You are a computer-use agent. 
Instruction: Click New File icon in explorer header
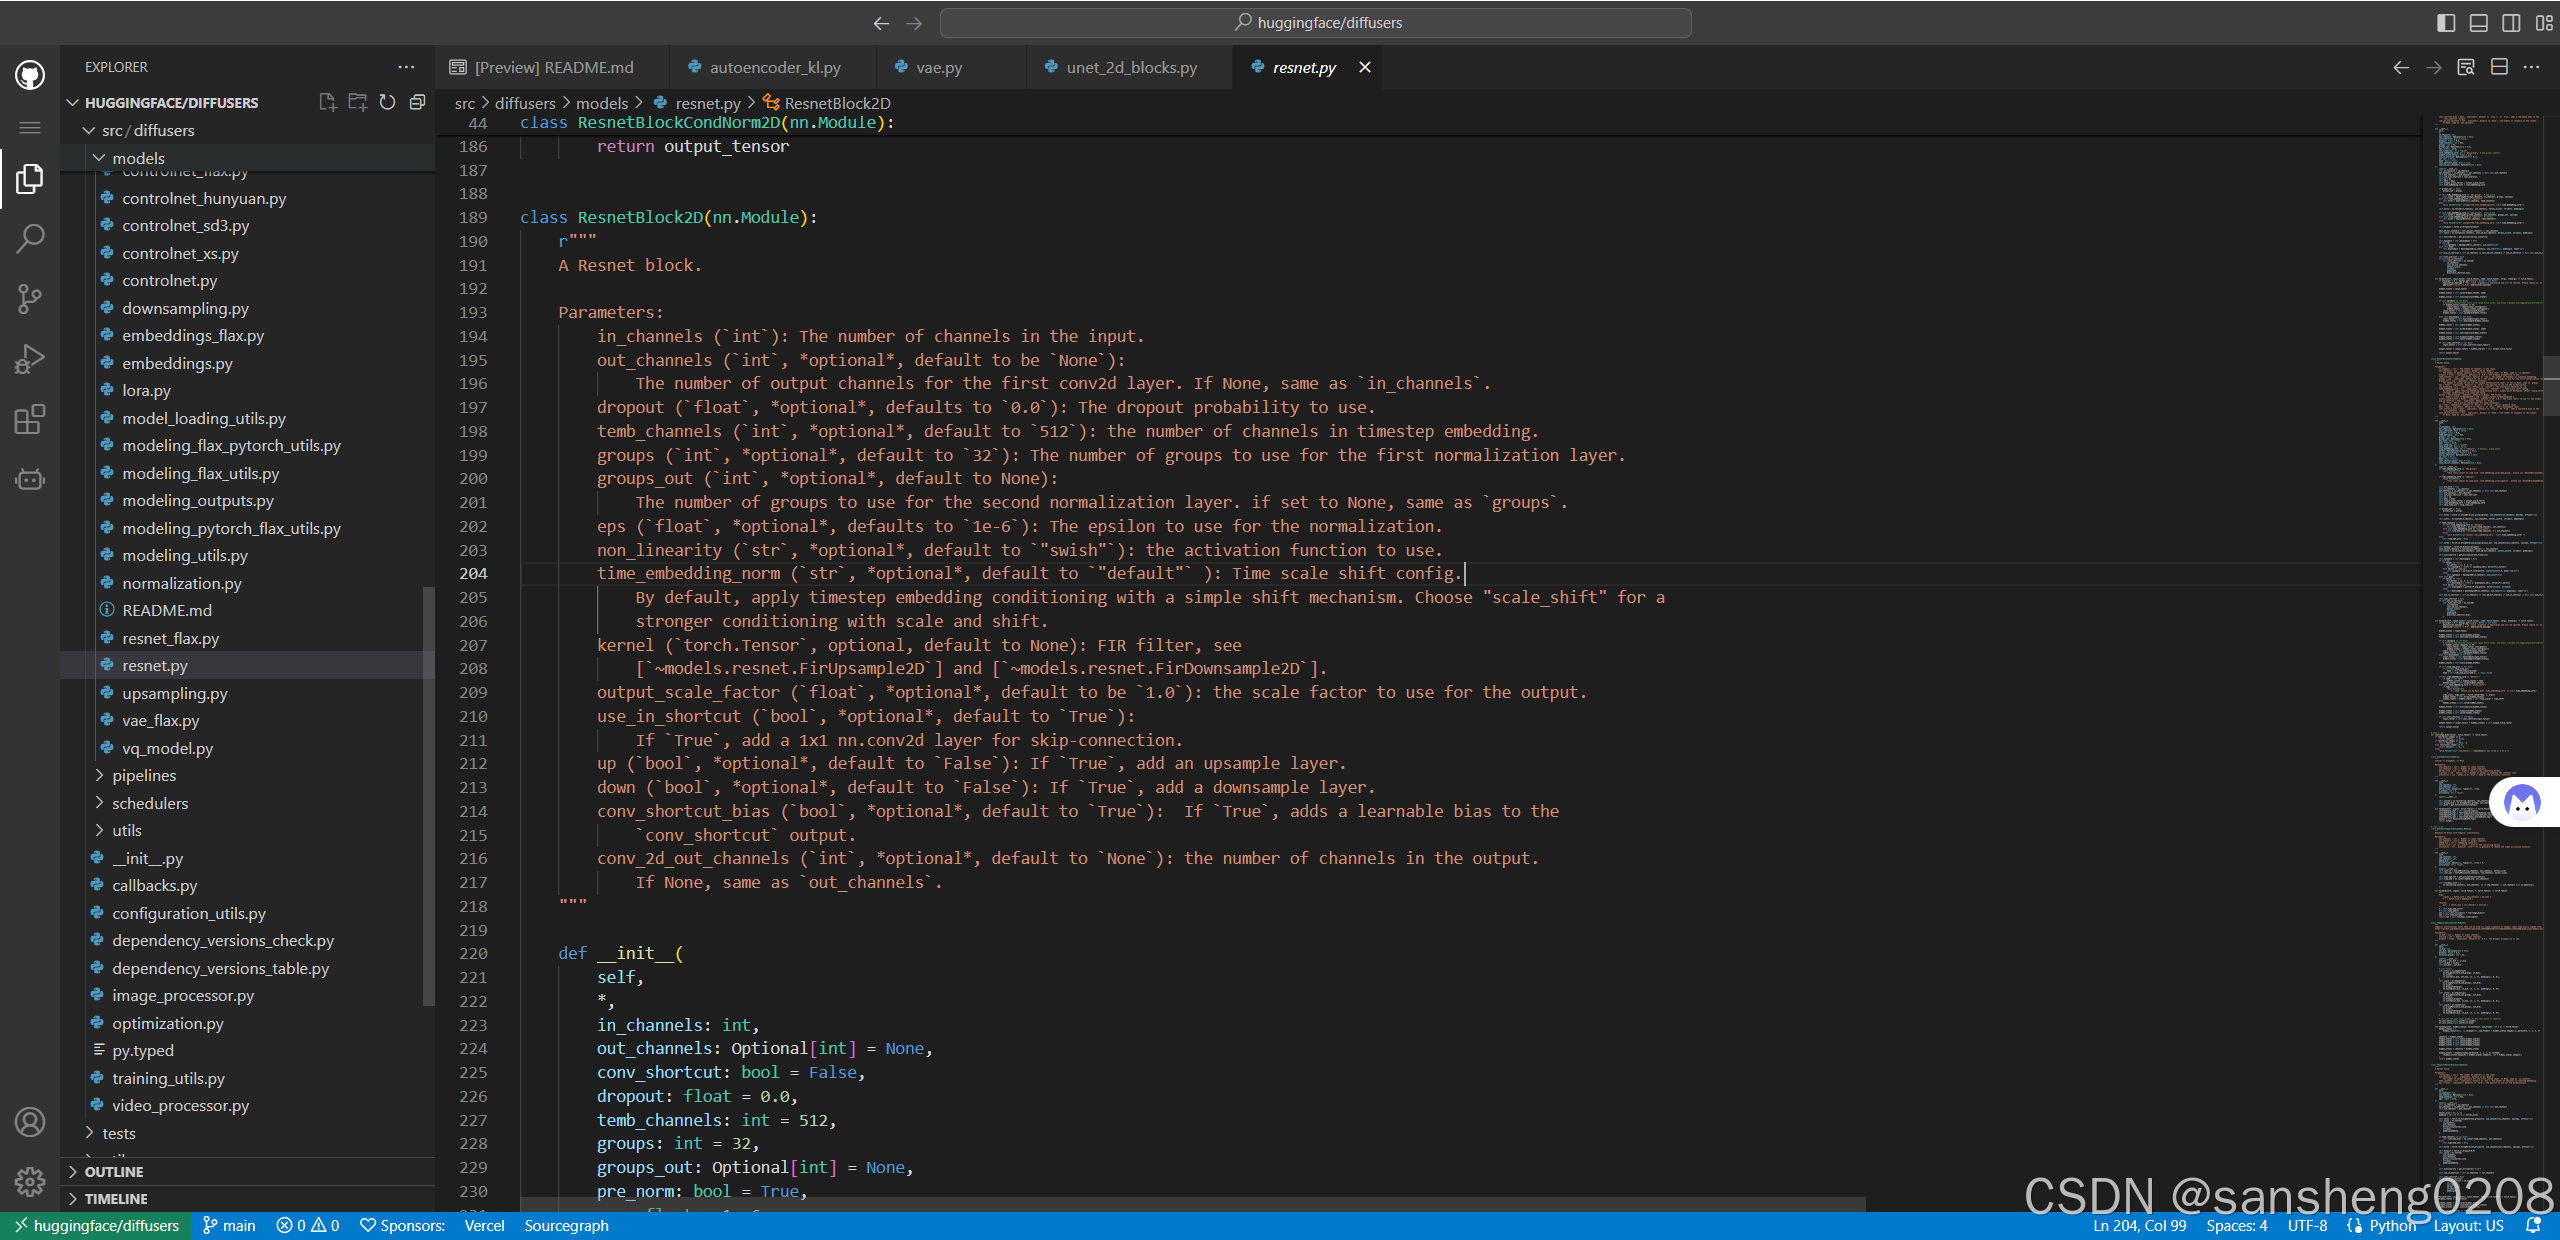coord(327,102)
